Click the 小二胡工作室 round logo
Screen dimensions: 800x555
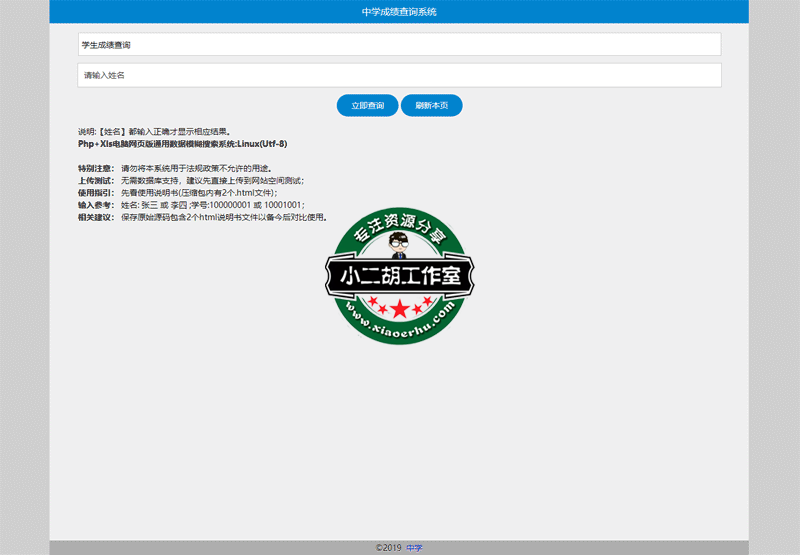[x=400, y=276]
